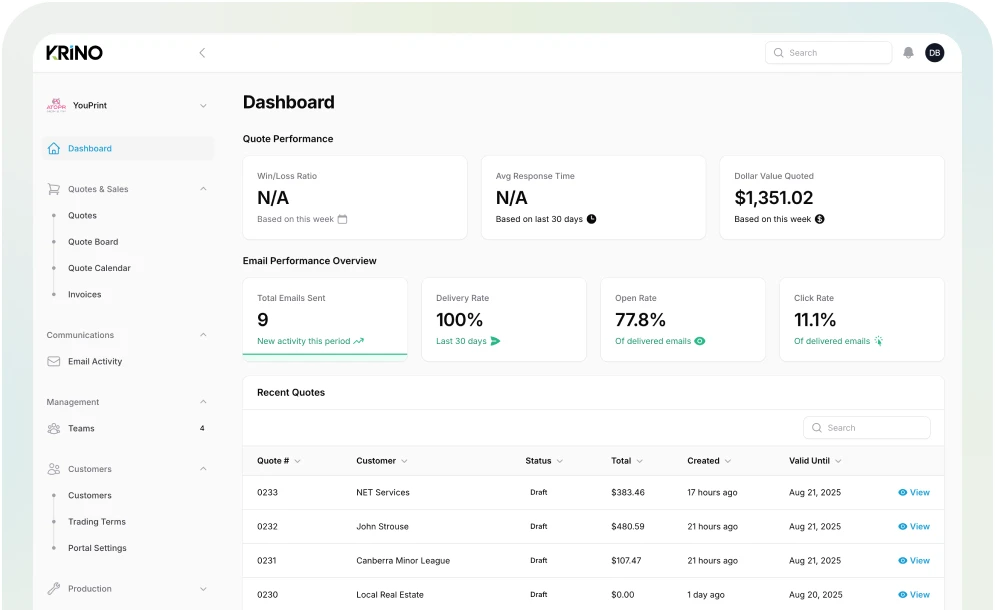View quote 0231 for Canberra Minor League
995x610 pixels.
914,560
